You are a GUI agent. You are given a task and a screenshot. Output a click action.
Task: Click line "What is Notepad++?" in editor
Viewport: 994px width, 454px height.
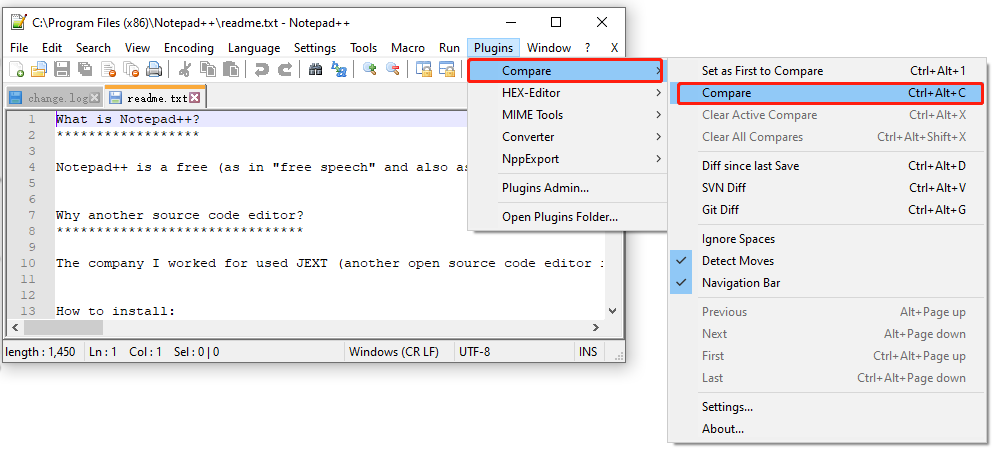coord(128,119)
